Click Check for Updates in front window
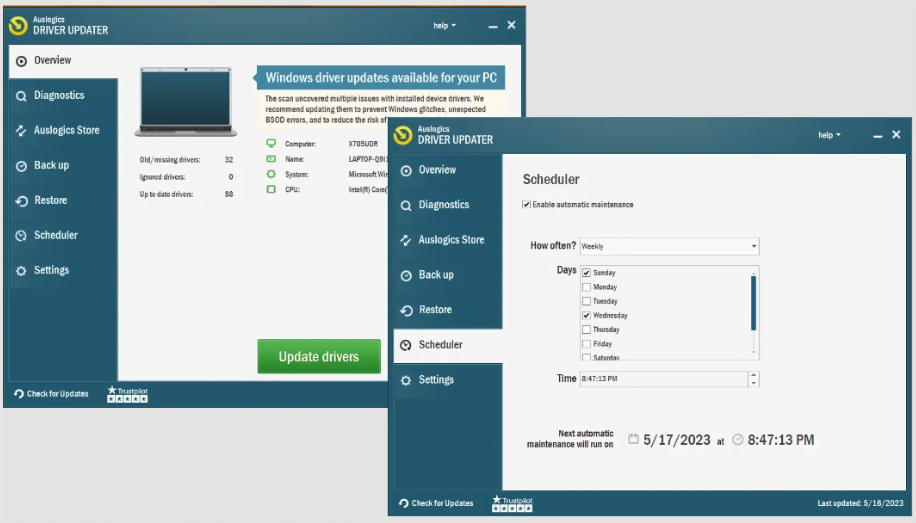This screenshot has width=916, height=523. point(436,503)
